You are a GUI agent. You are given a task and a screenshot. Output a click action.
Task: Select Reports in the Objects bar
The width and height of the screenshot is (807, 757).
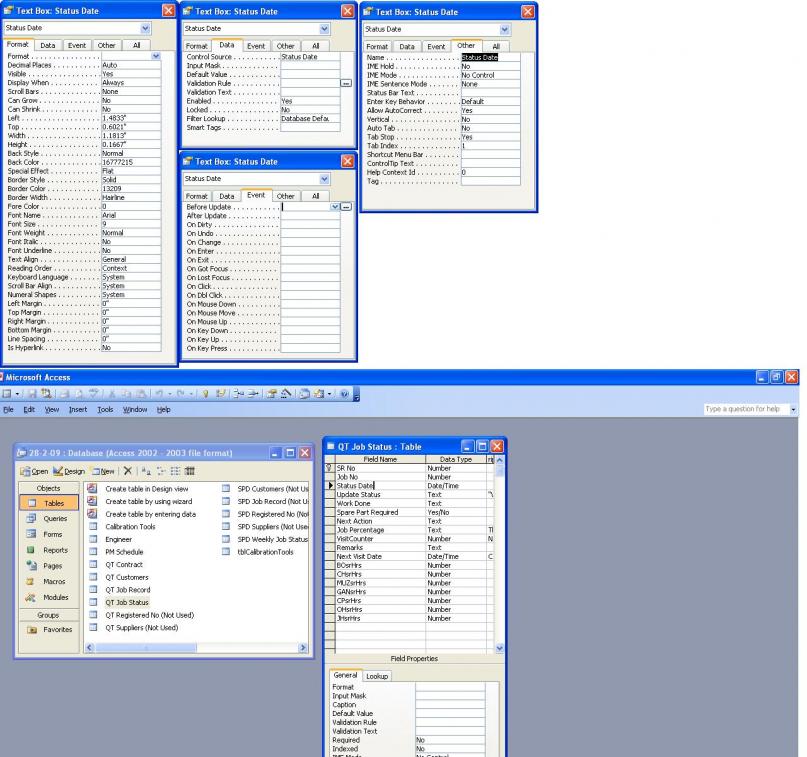pos(49,550)
